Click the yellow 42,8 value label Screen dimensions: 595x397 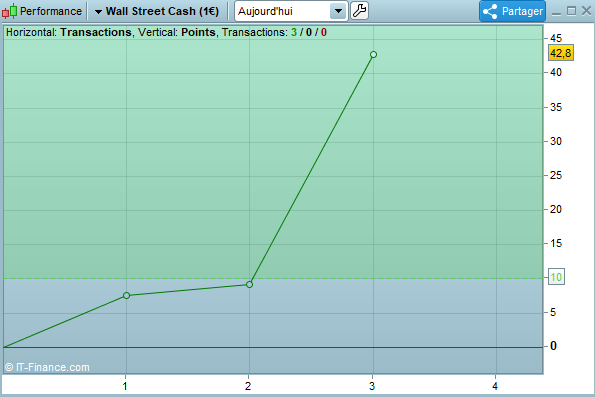tap(560, 53)
